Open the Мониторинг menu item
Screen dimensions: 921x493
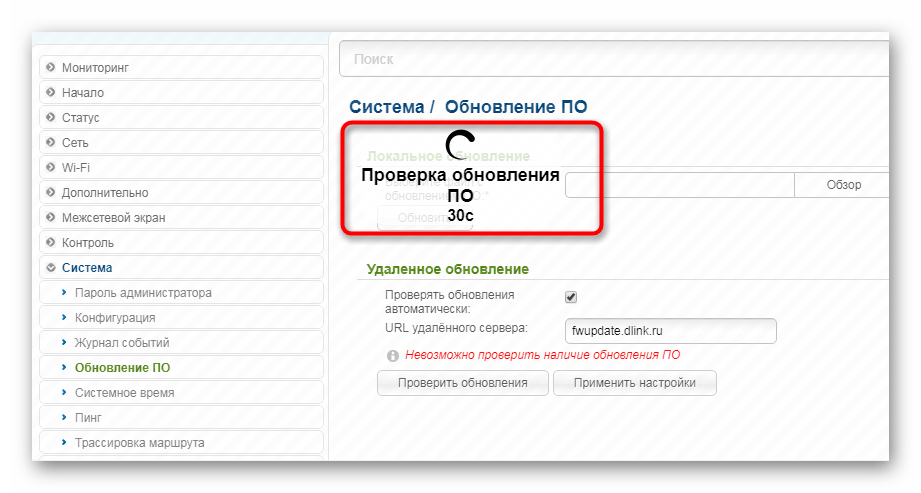(x=181, y=68)
